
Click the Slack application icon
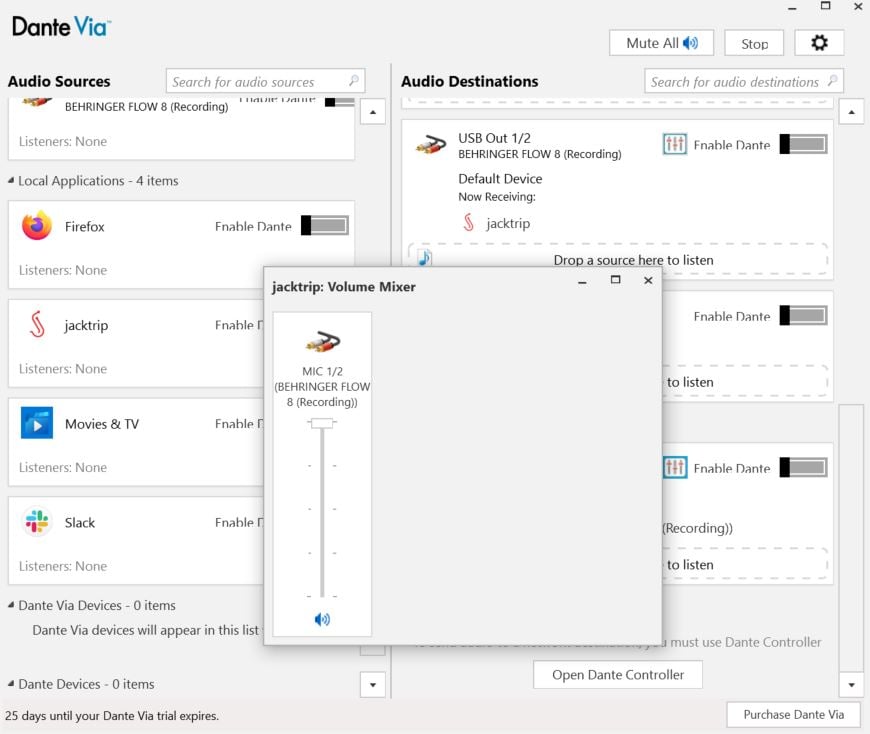click(x=38, y=523)
